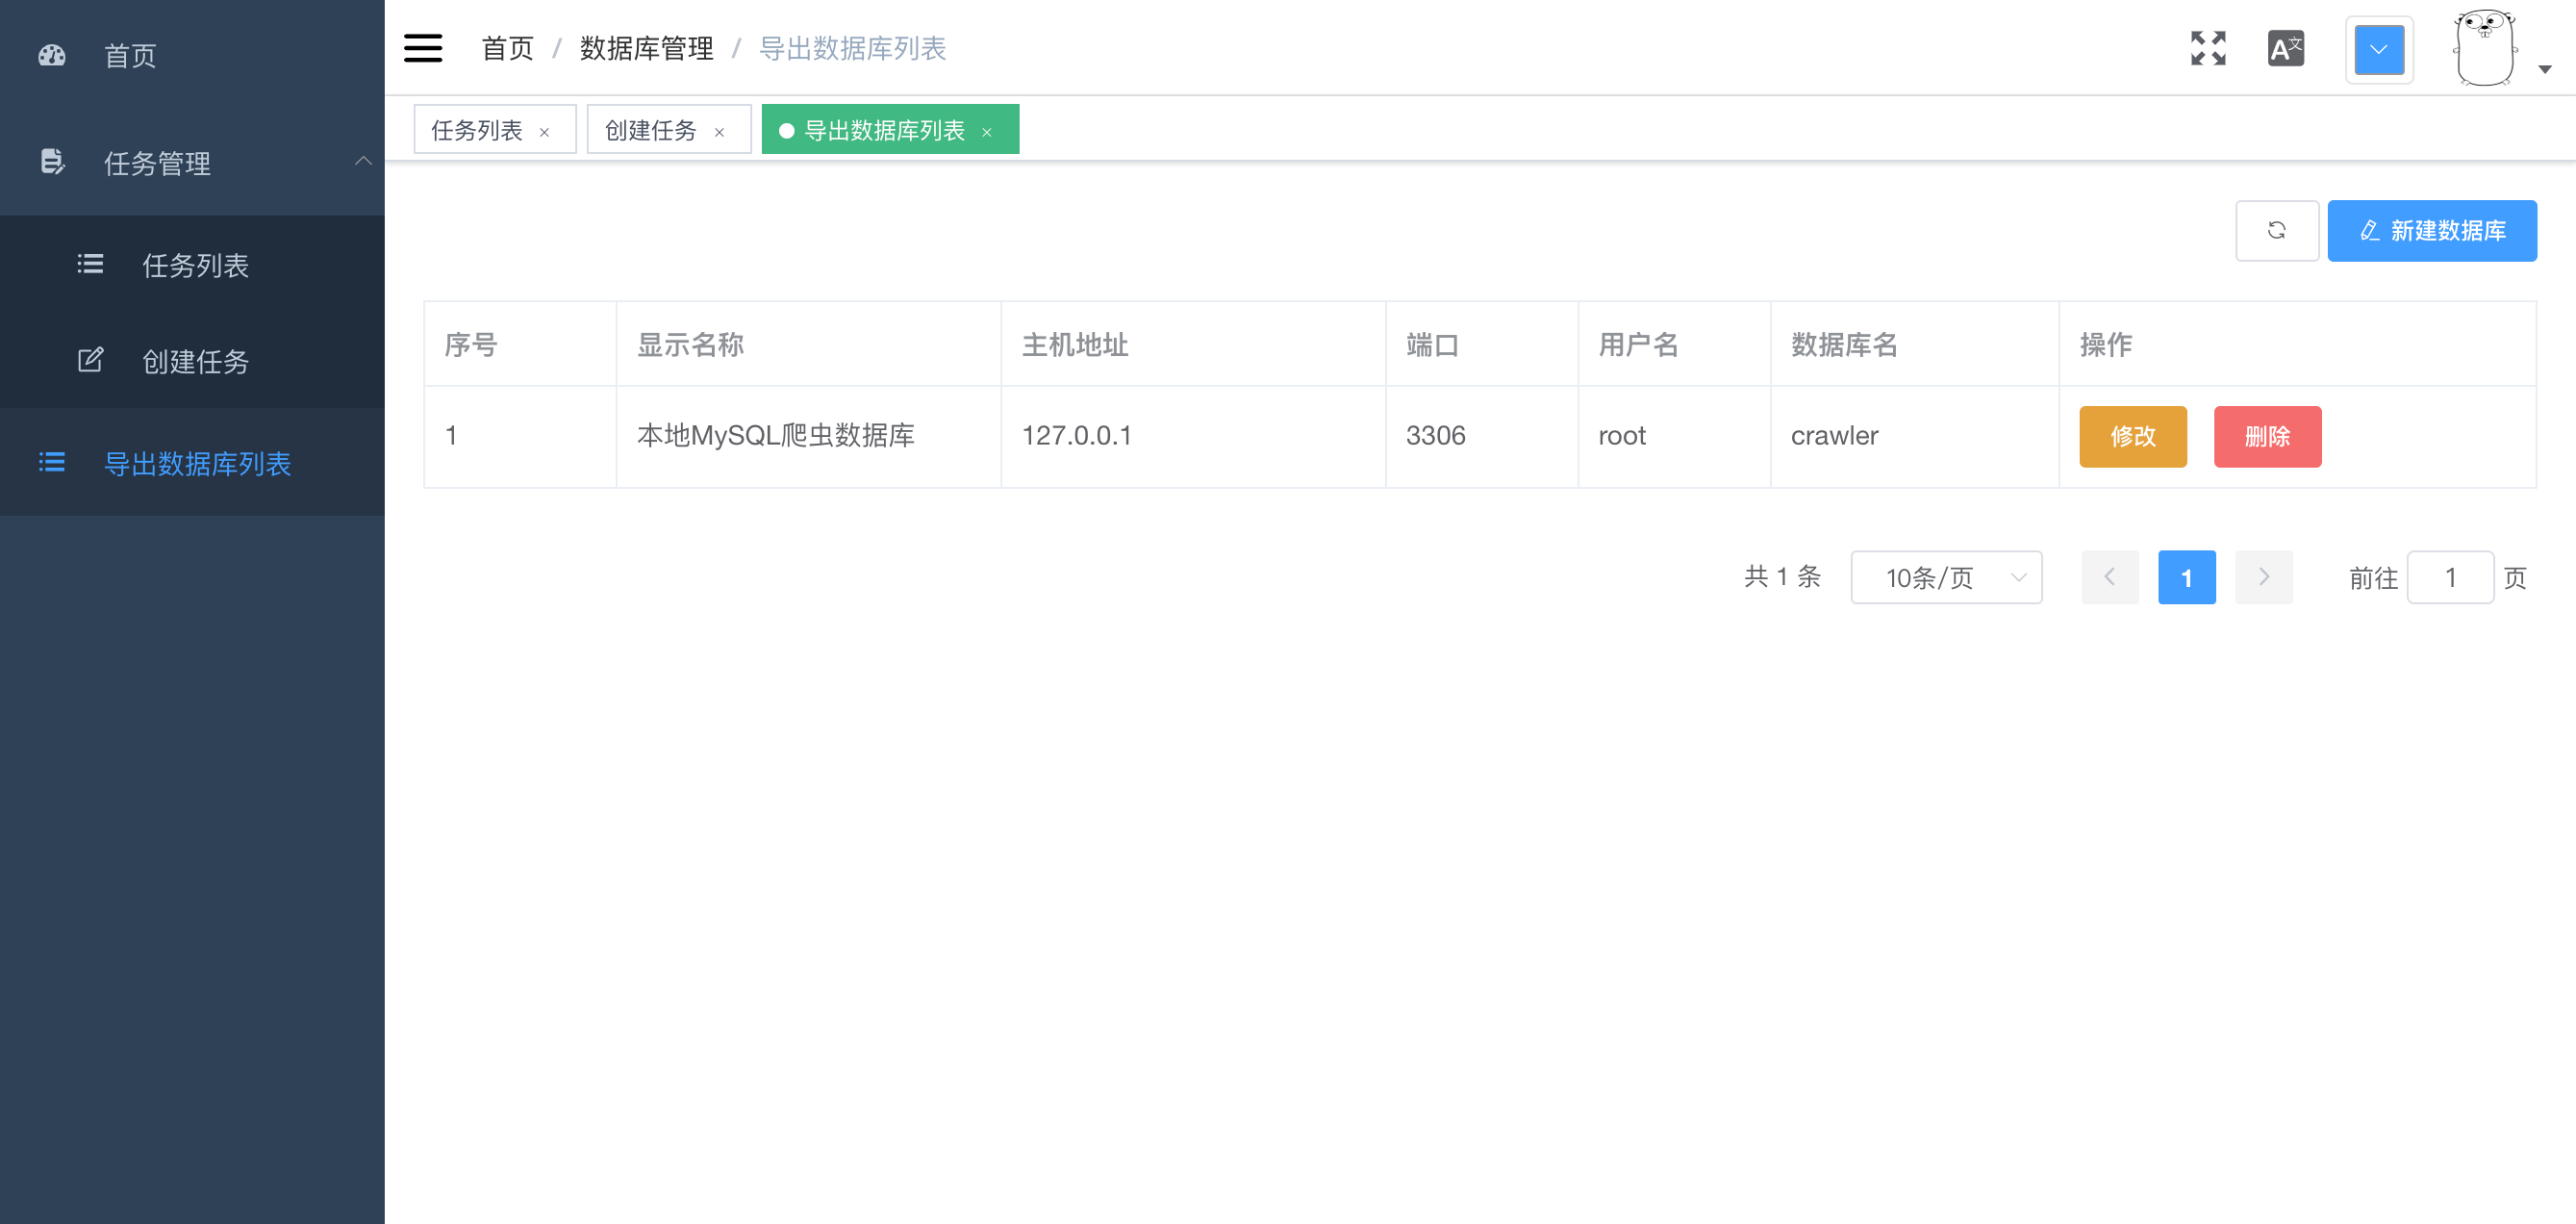This screenshot has width=2576, height=1224.
Task: Close the 任务列表 tab with its X
Action: (x=545, y=132)
